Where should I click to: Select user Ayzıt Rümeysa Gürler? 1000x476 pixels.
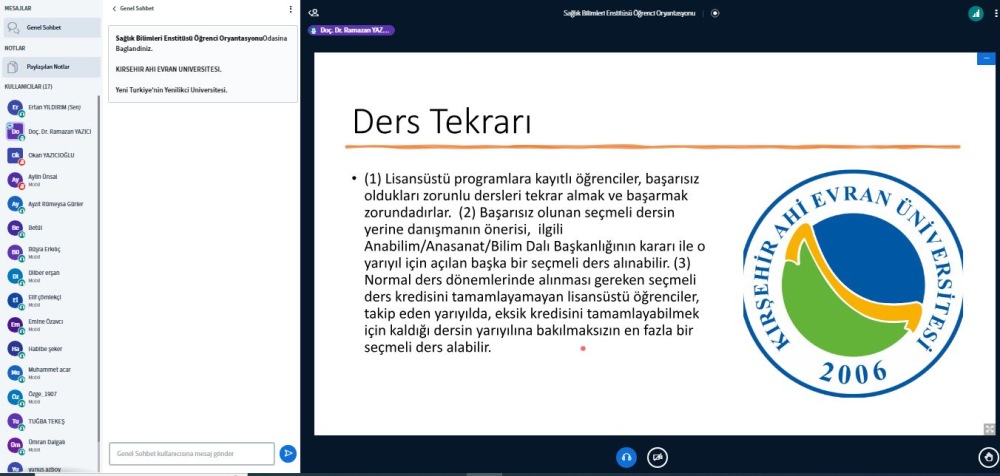50,204
